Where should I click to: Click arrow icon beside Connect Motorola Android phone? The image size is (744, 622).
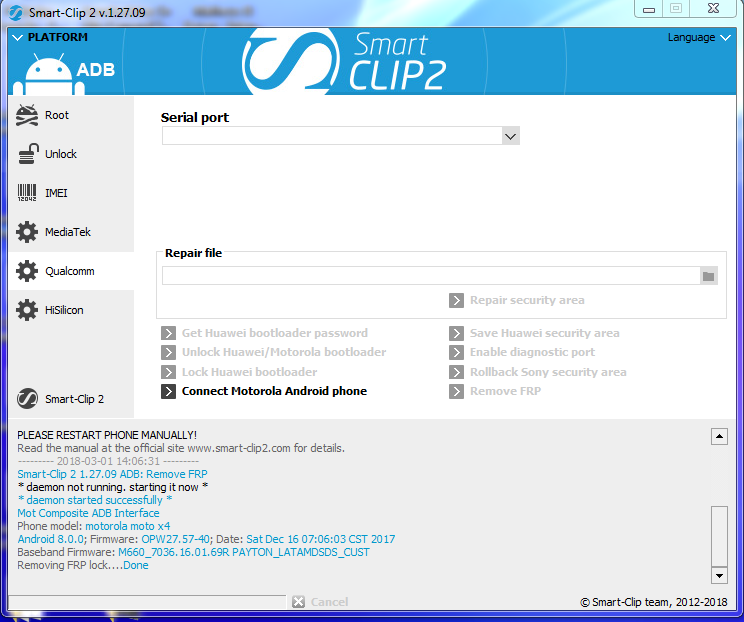click(x=168, y=391)
